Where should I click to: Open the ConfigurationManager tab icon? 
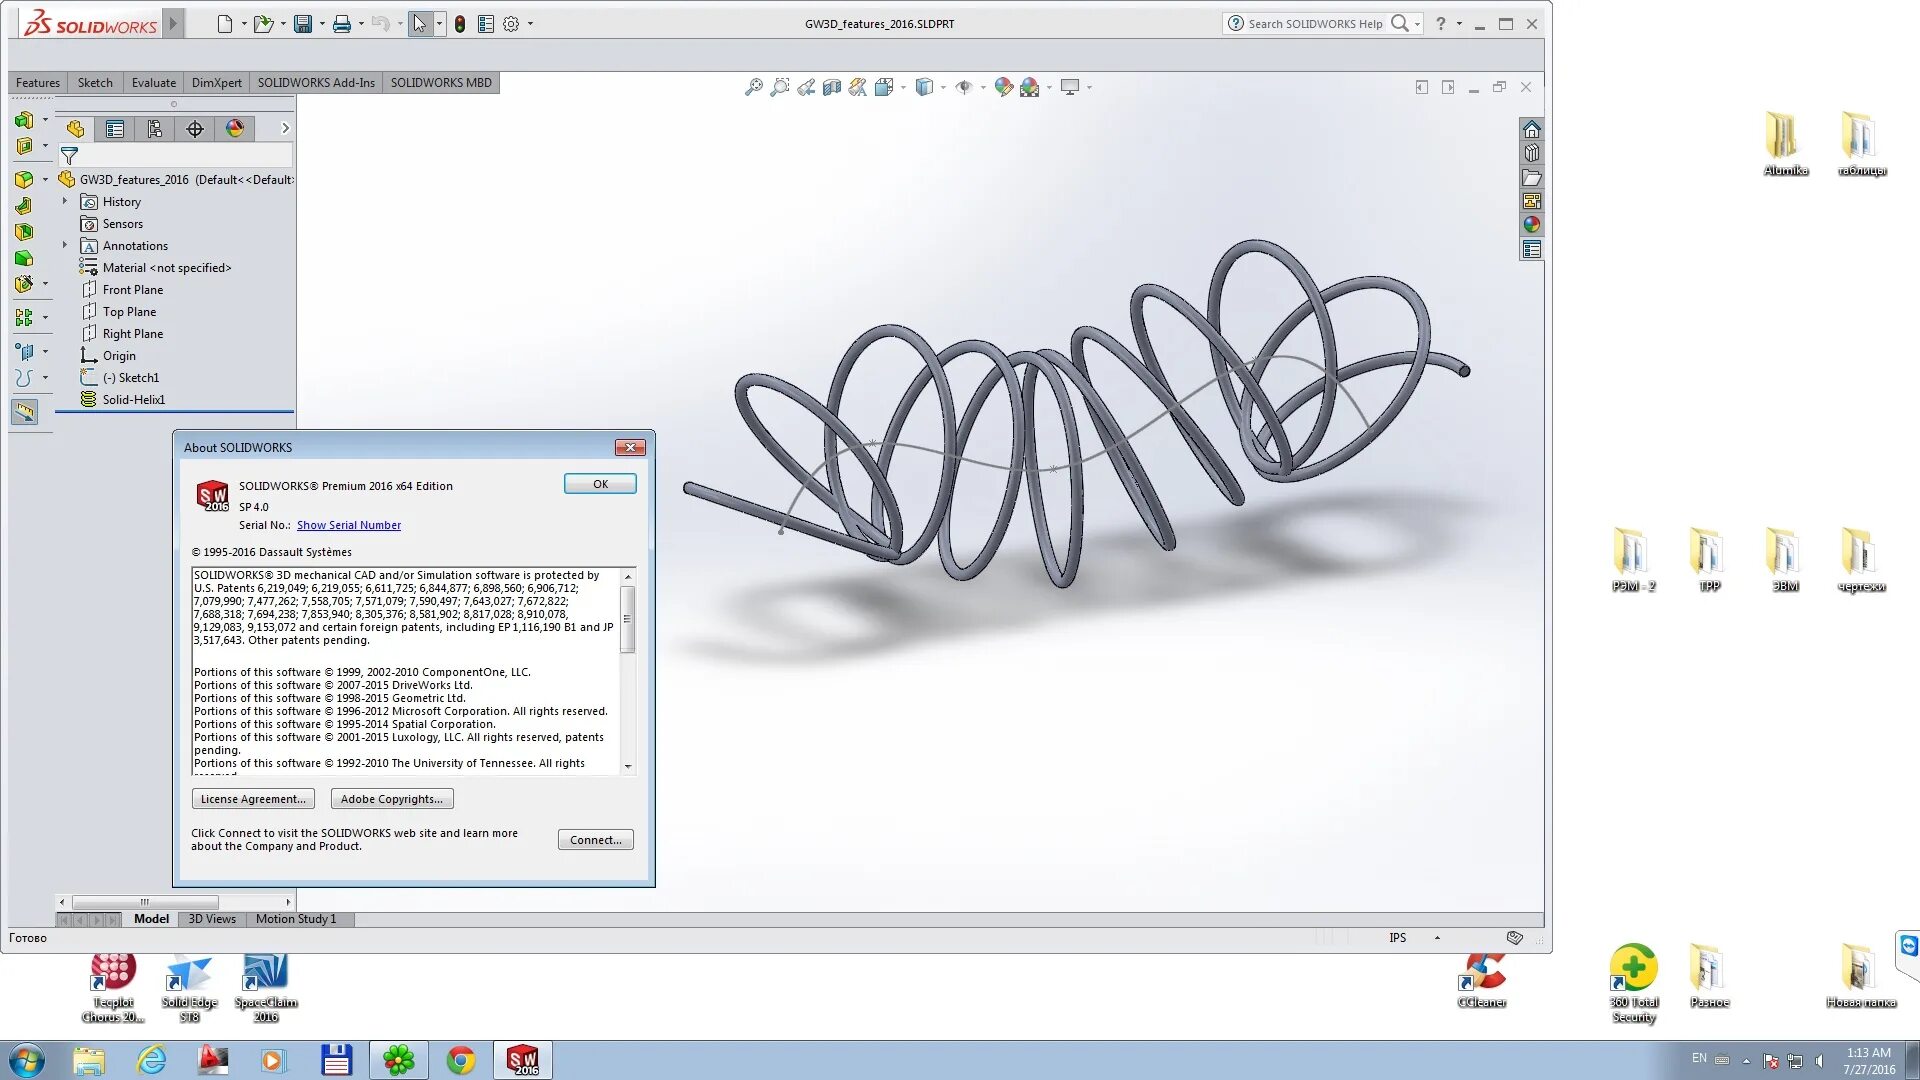pyautogui.click(x=154, y=128)
